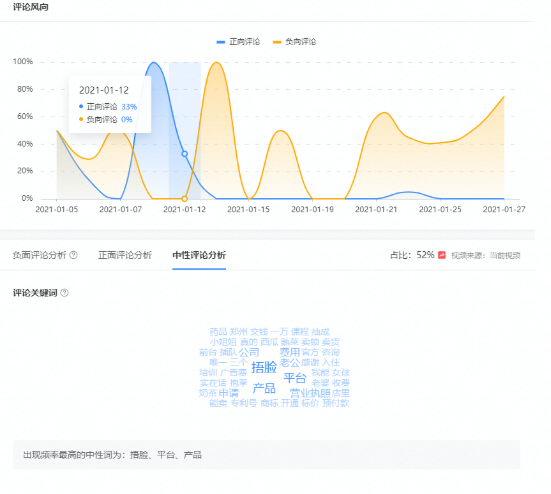551x494 pixels.
Task: Open 负面评论分析 tab
Action: tap(39, 255)
